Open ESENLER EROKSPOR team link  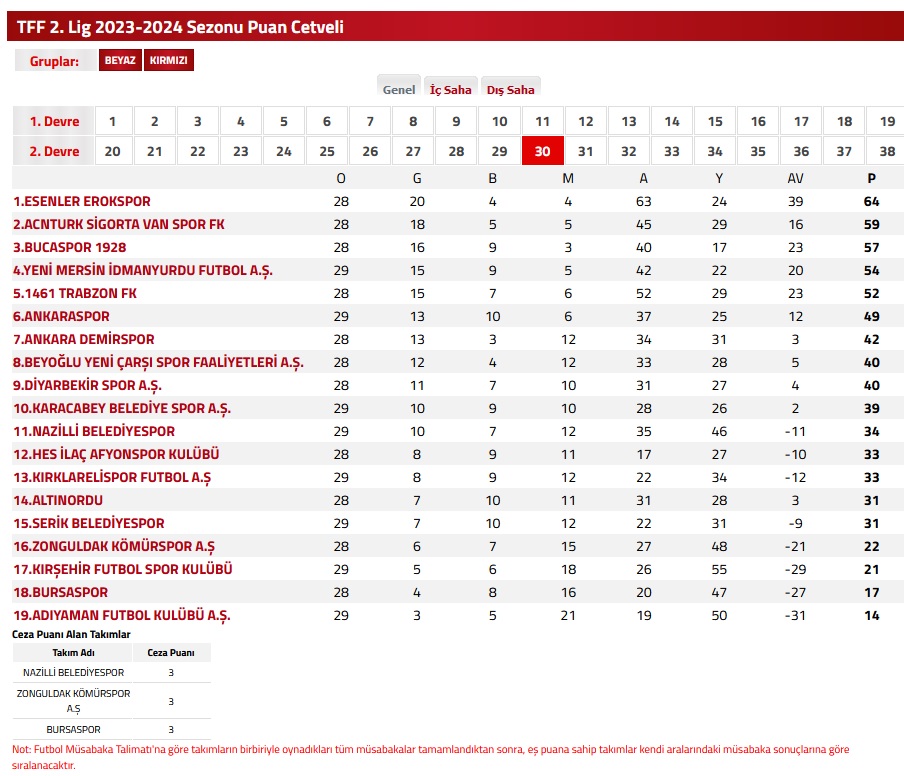[82, 201]
